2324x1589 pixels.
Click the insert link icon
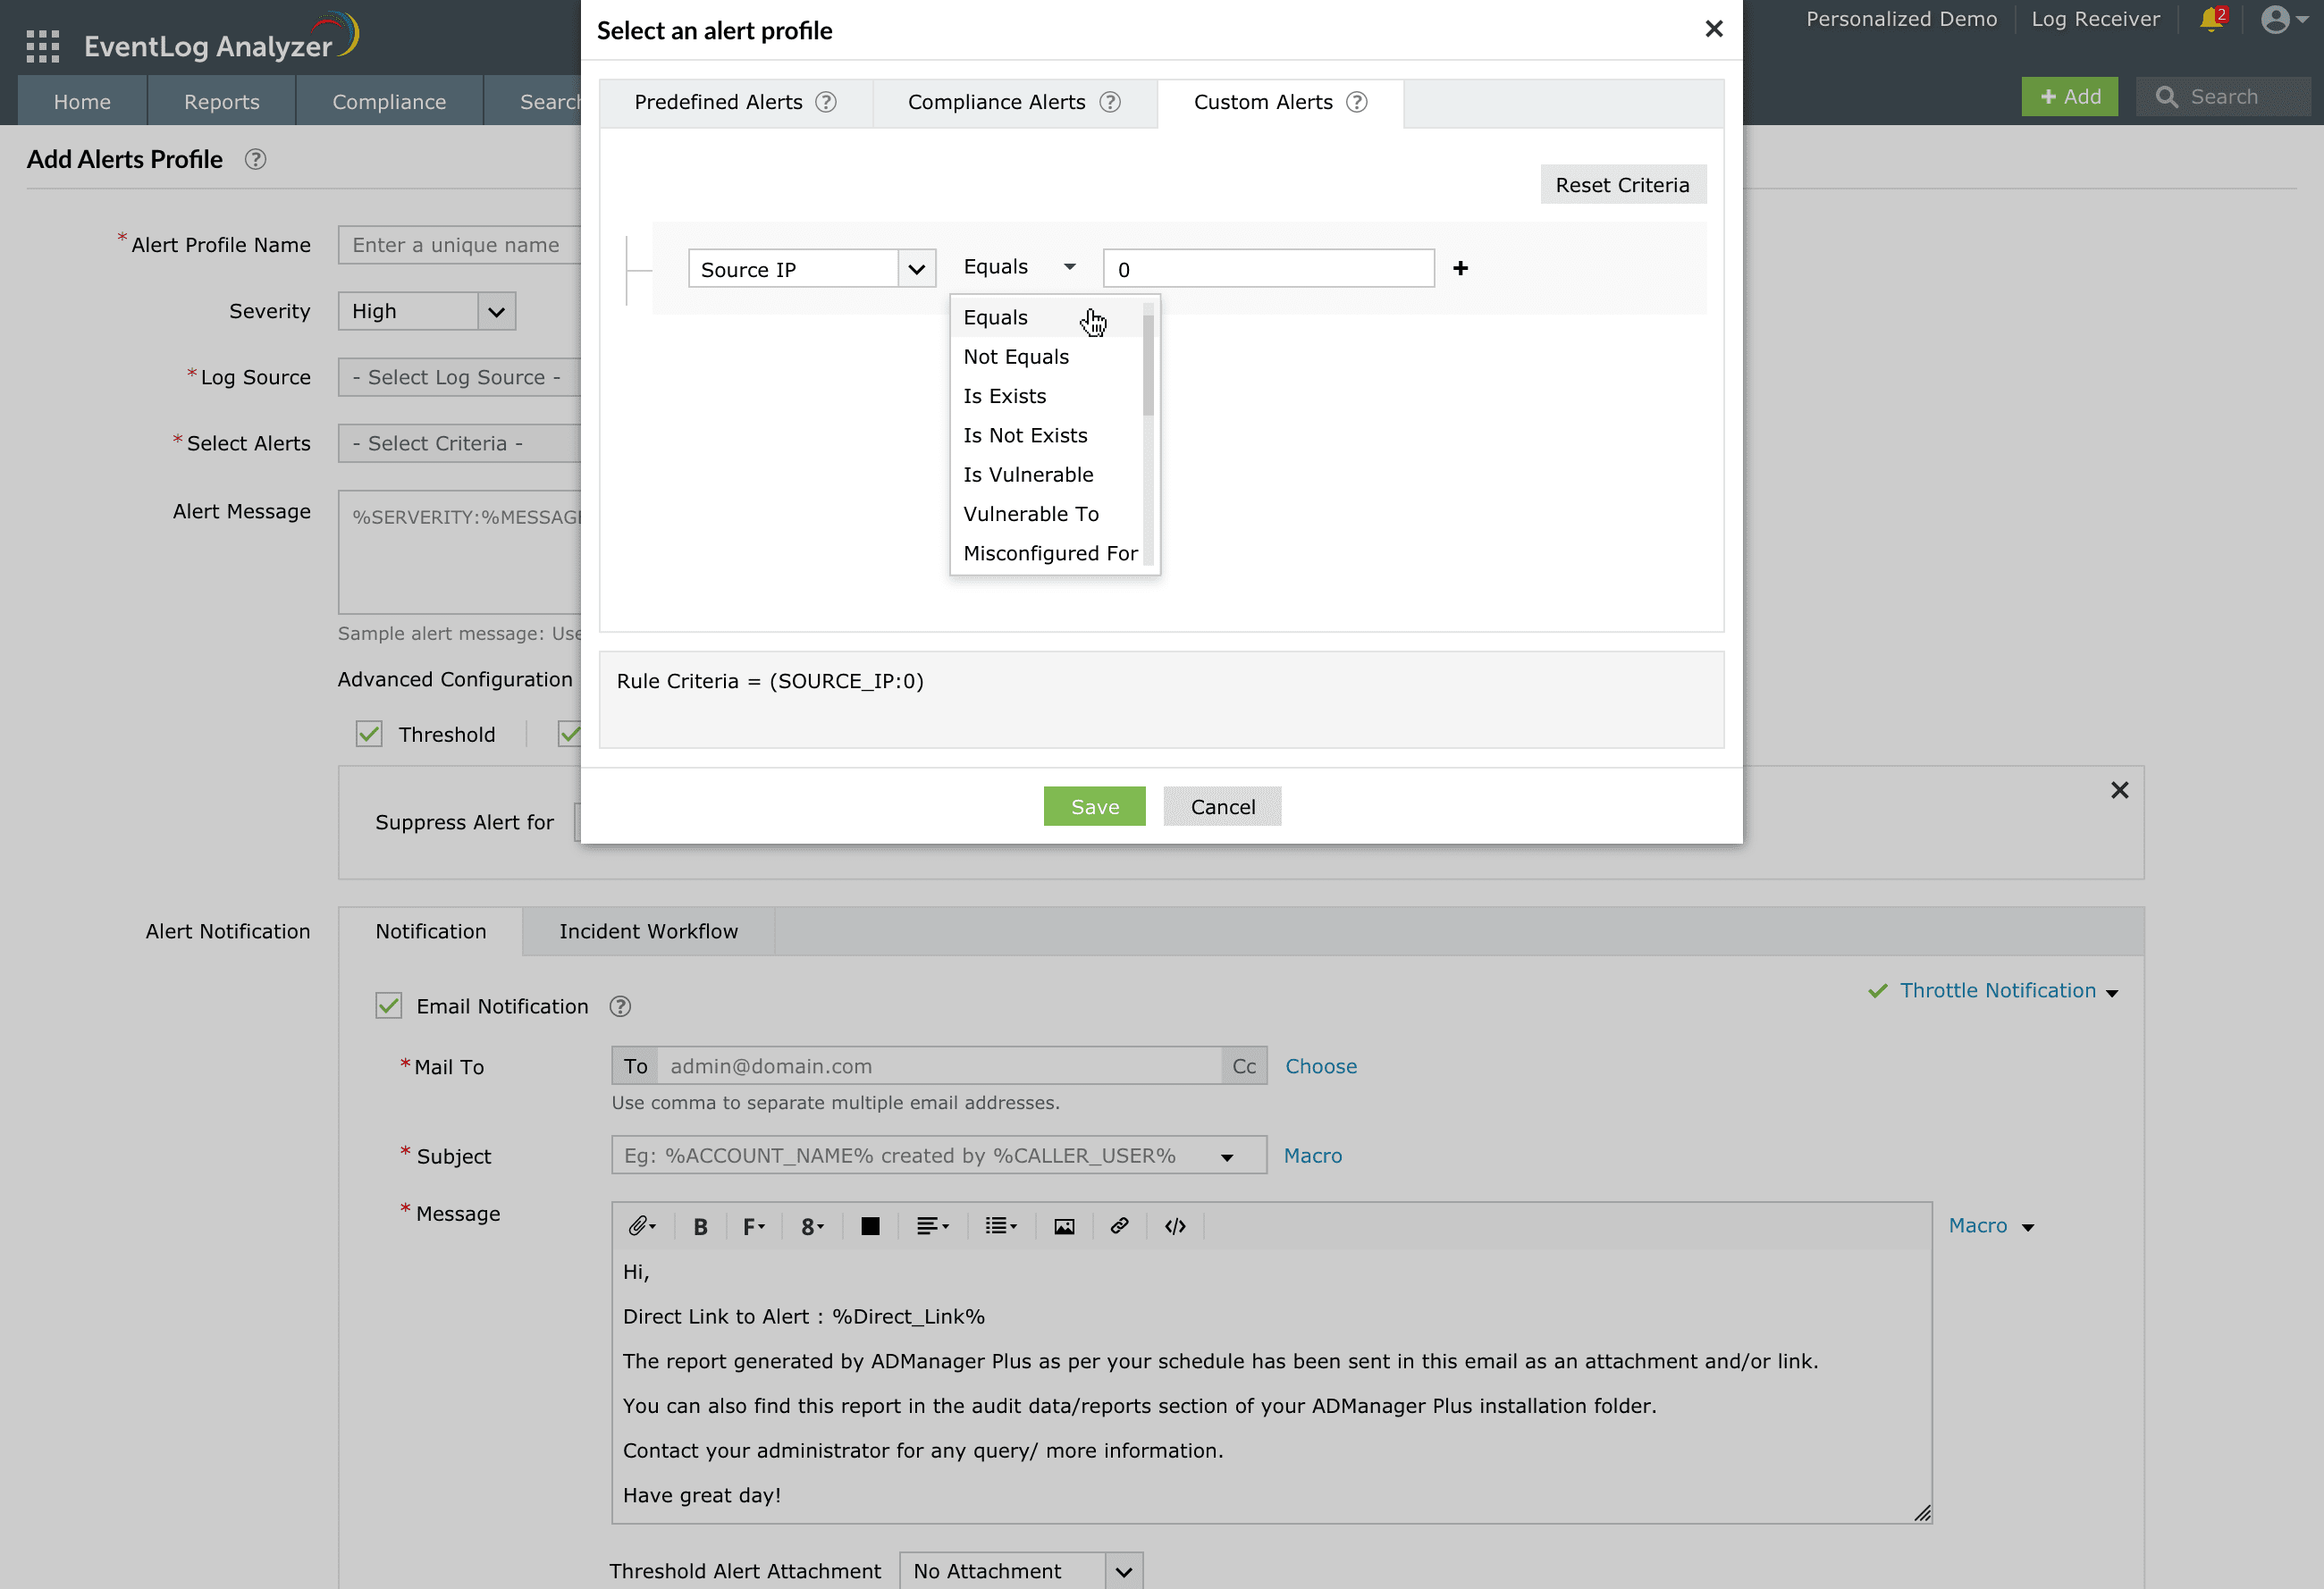(1119, 1226)
